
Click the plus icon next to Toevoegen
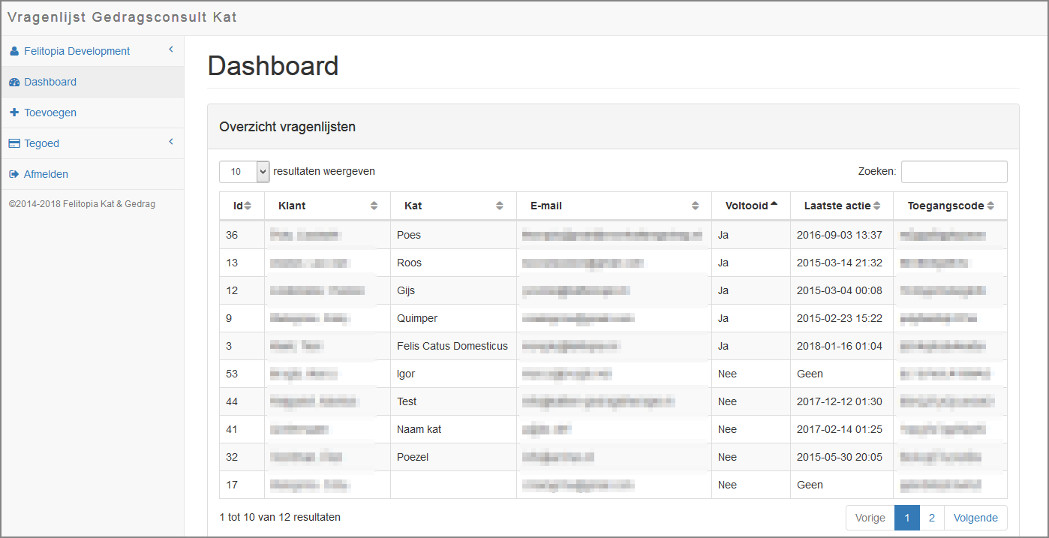[x=15, y=112]
